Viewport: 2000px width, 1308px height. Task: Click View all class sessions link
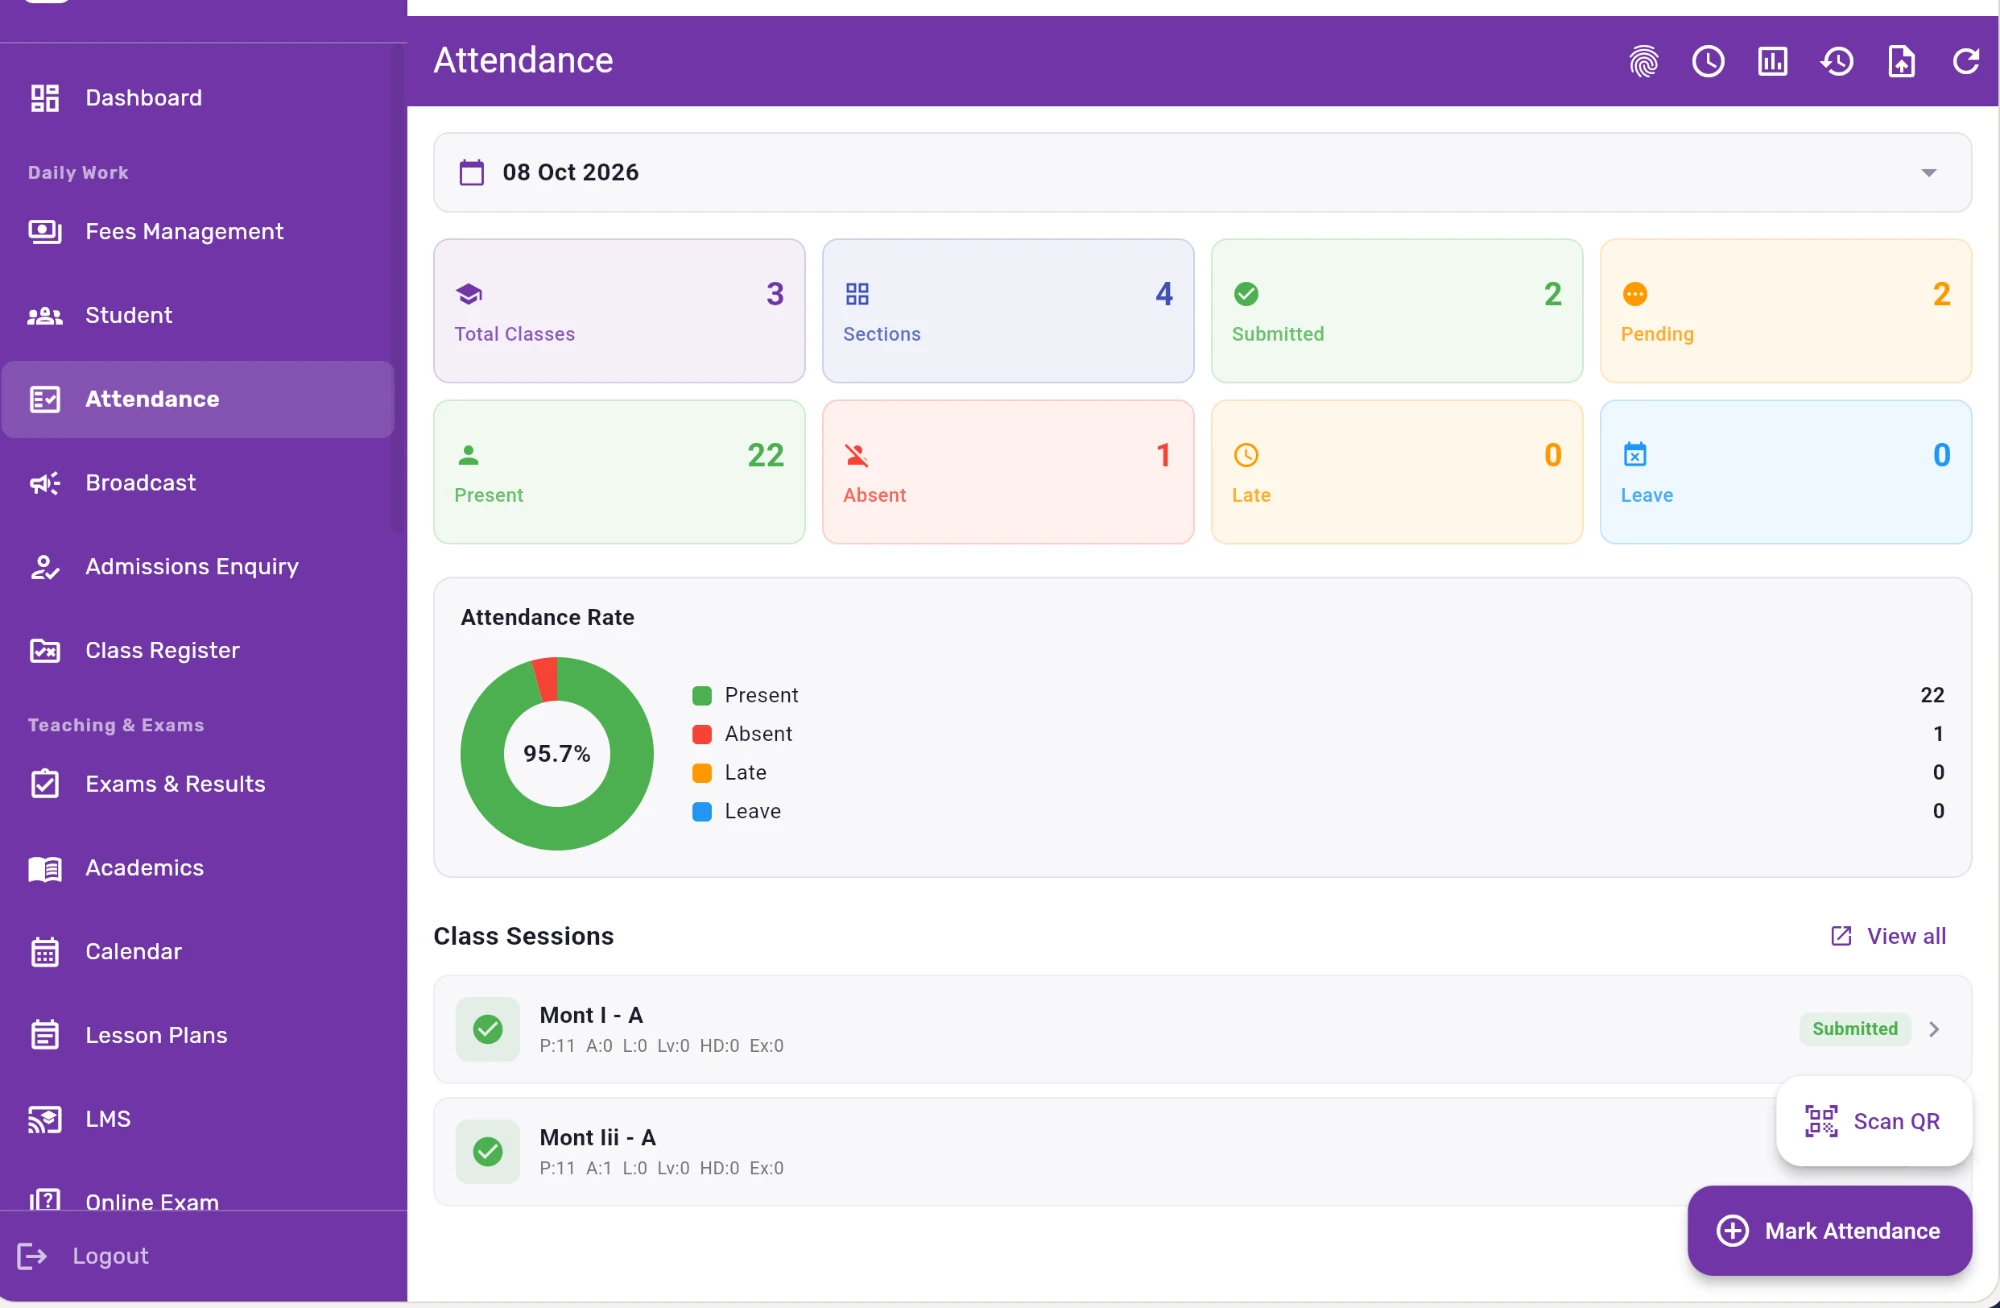(1888, 936)
